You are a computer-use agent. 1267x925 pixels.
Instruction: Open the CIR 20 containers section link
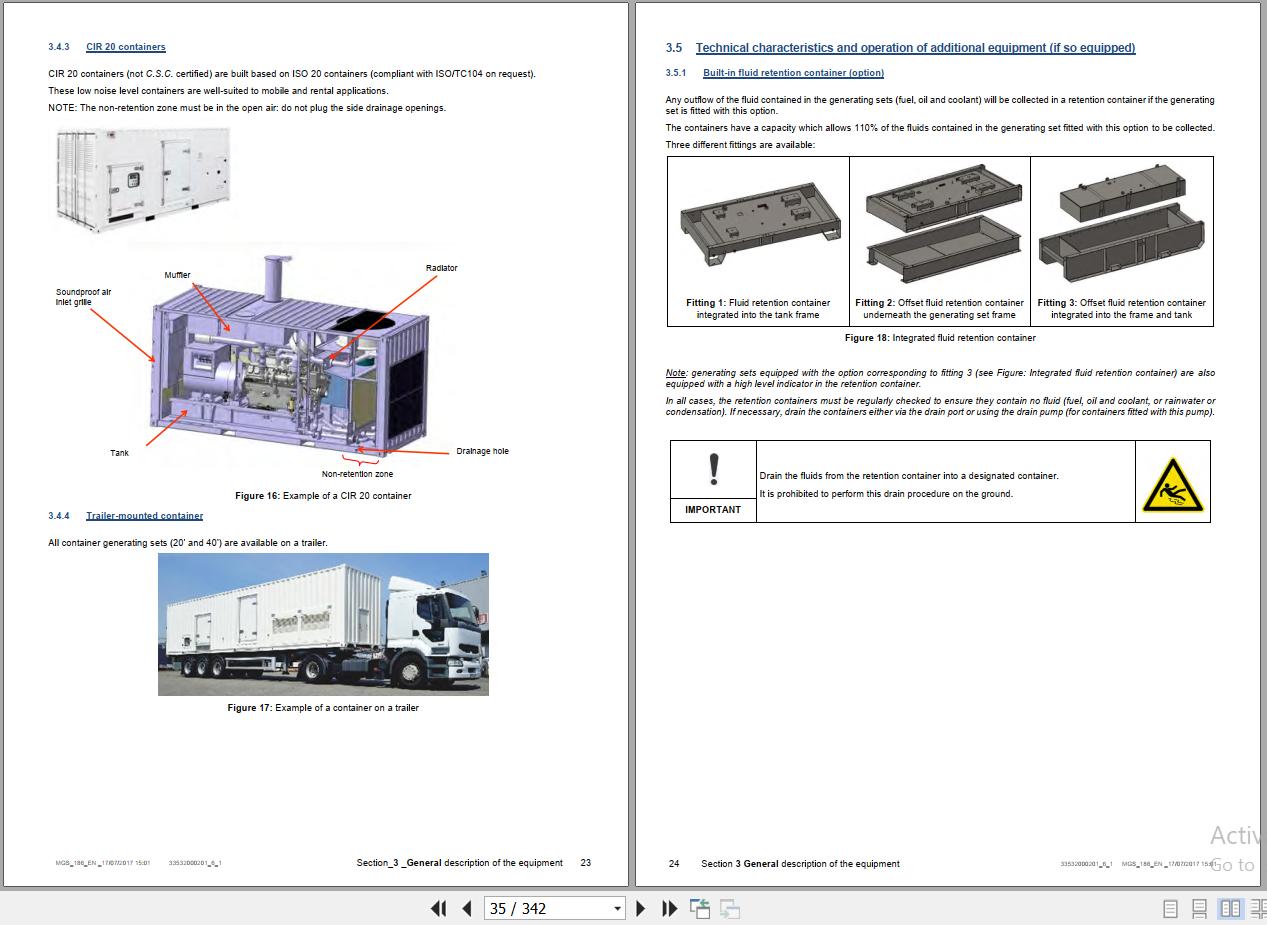pos(125,46)
